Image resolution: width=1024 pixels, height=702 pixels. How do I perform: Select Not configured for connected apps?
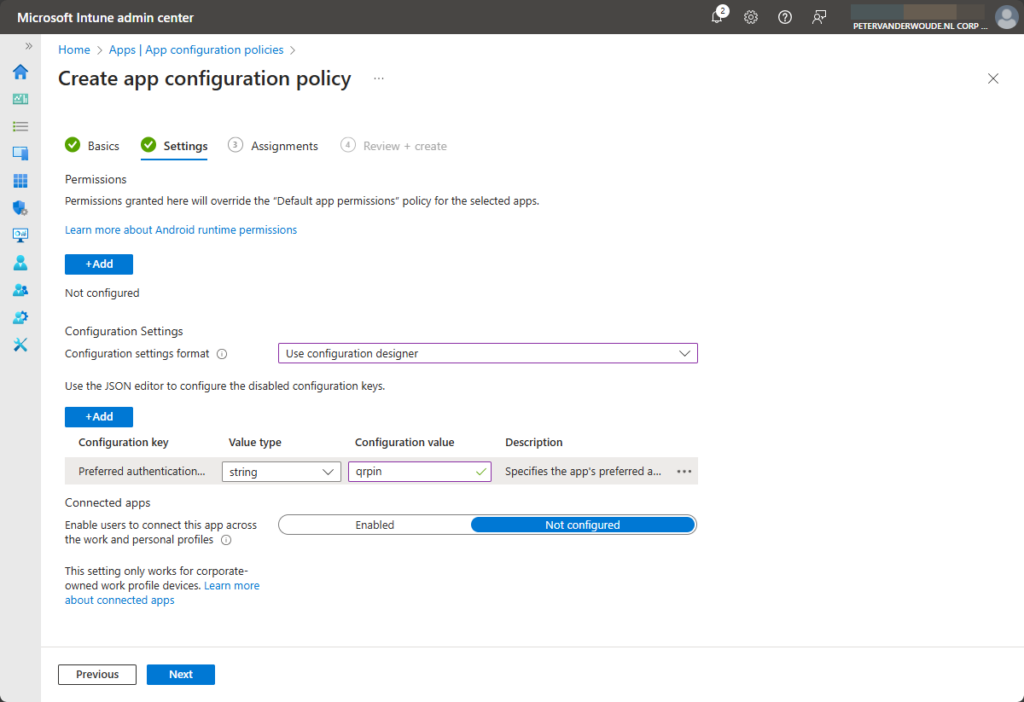click(x=582, y=525)
